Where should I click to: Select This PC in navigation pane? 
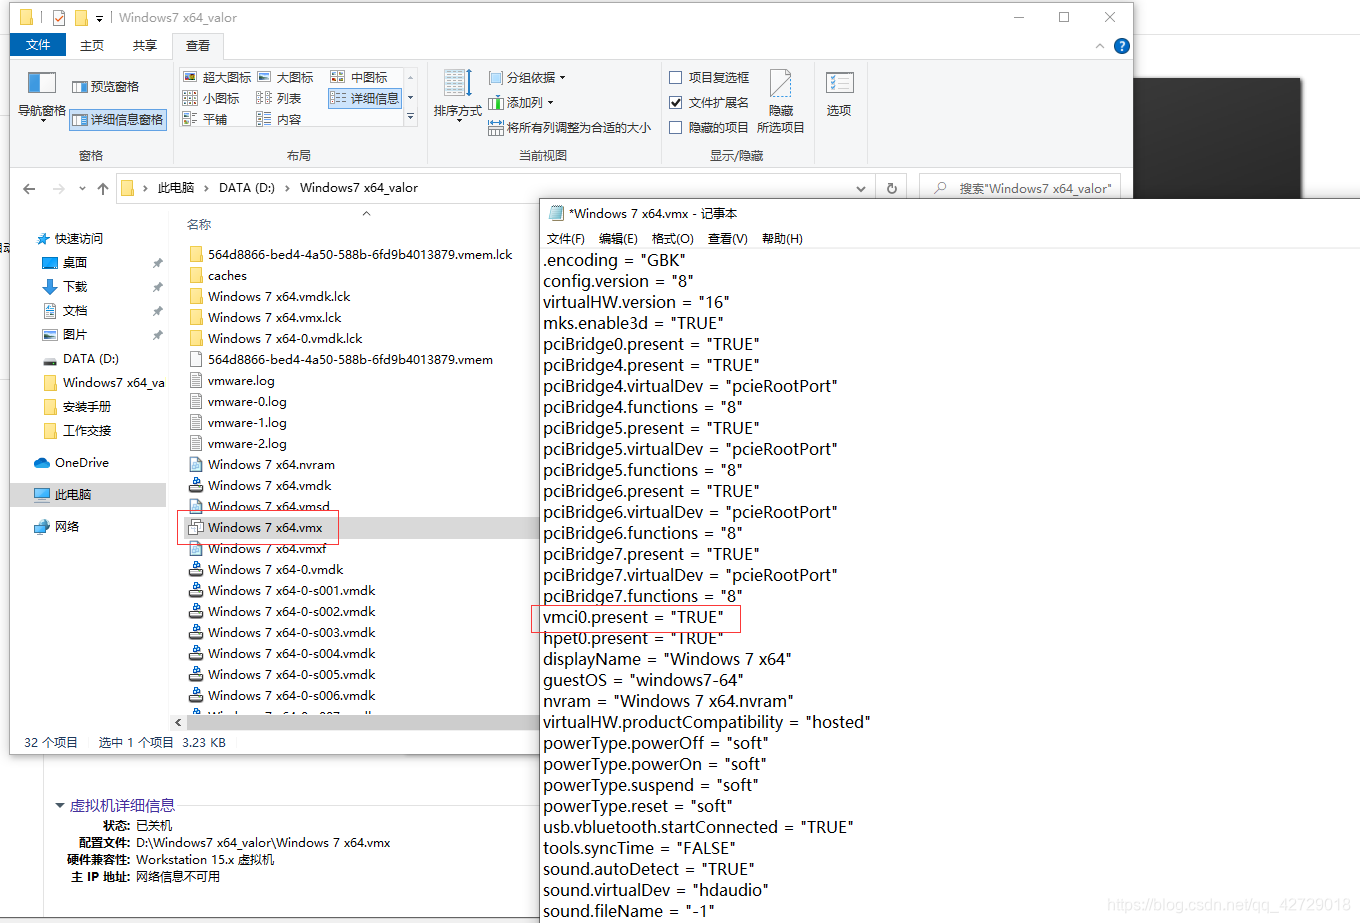88,495
